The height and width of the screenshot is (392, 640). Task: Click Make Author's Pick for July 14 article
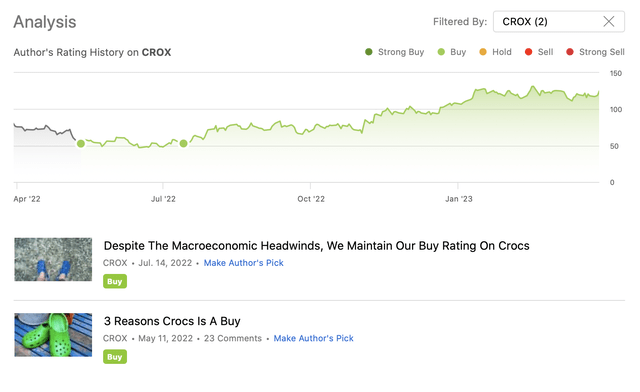pyautogui.click(x=244, y=263)
